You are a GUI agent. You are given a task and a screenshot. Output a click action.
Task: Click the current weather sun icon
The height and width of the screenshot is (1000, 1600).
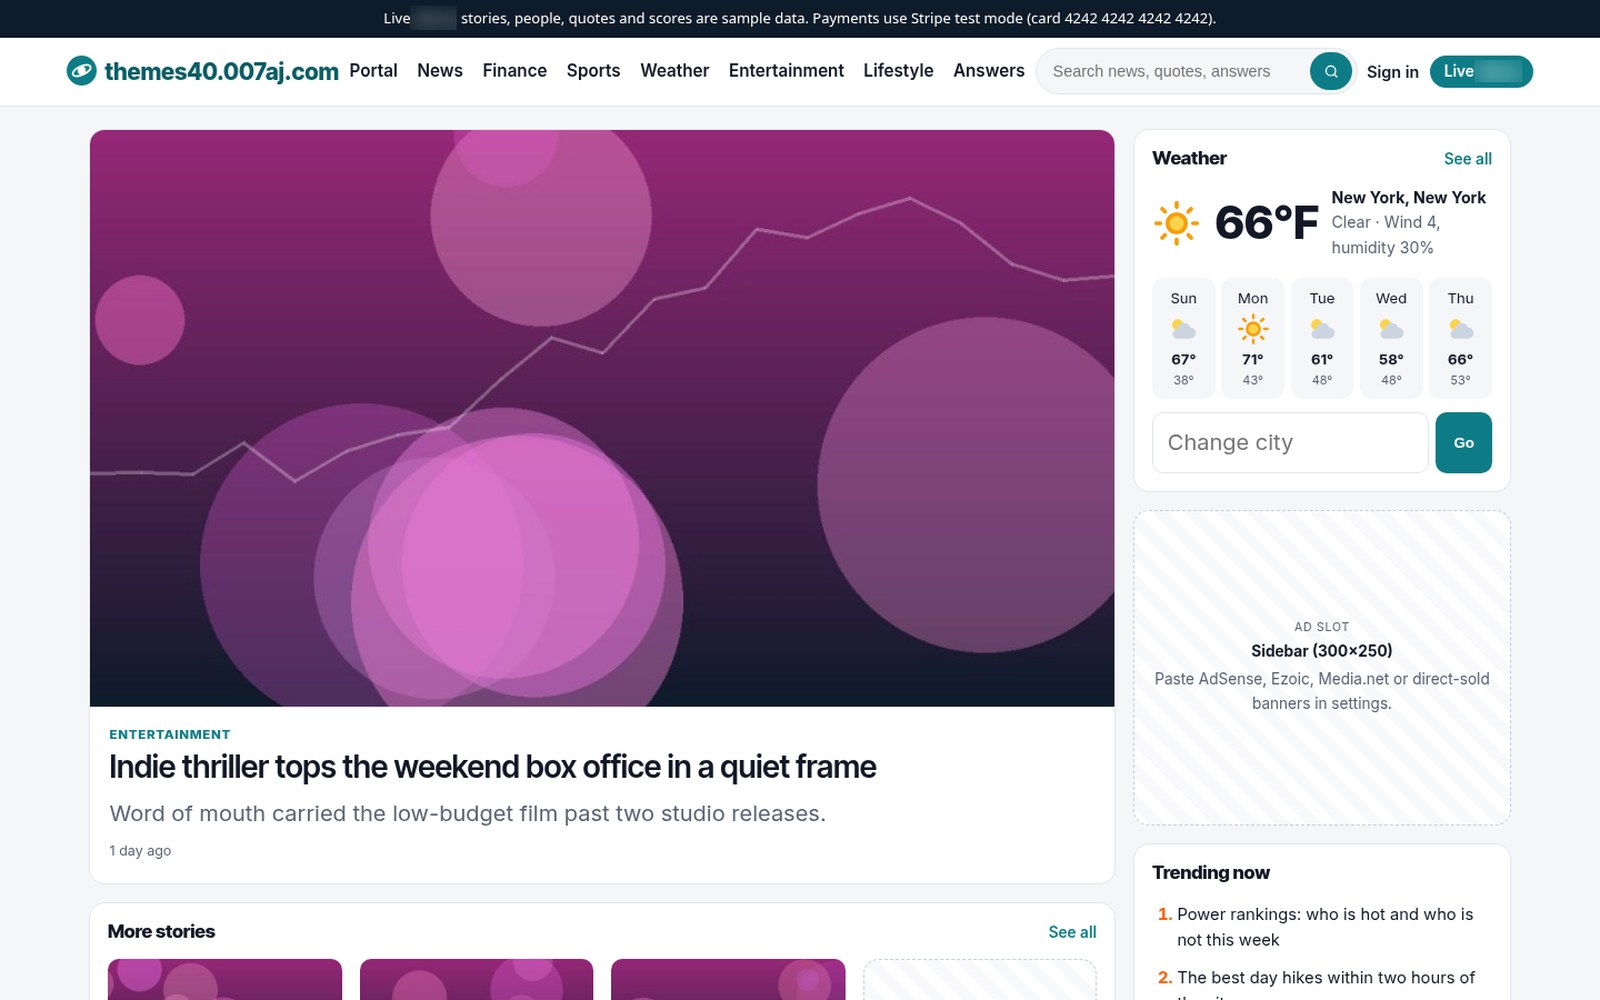click(x=1176, y=222)
